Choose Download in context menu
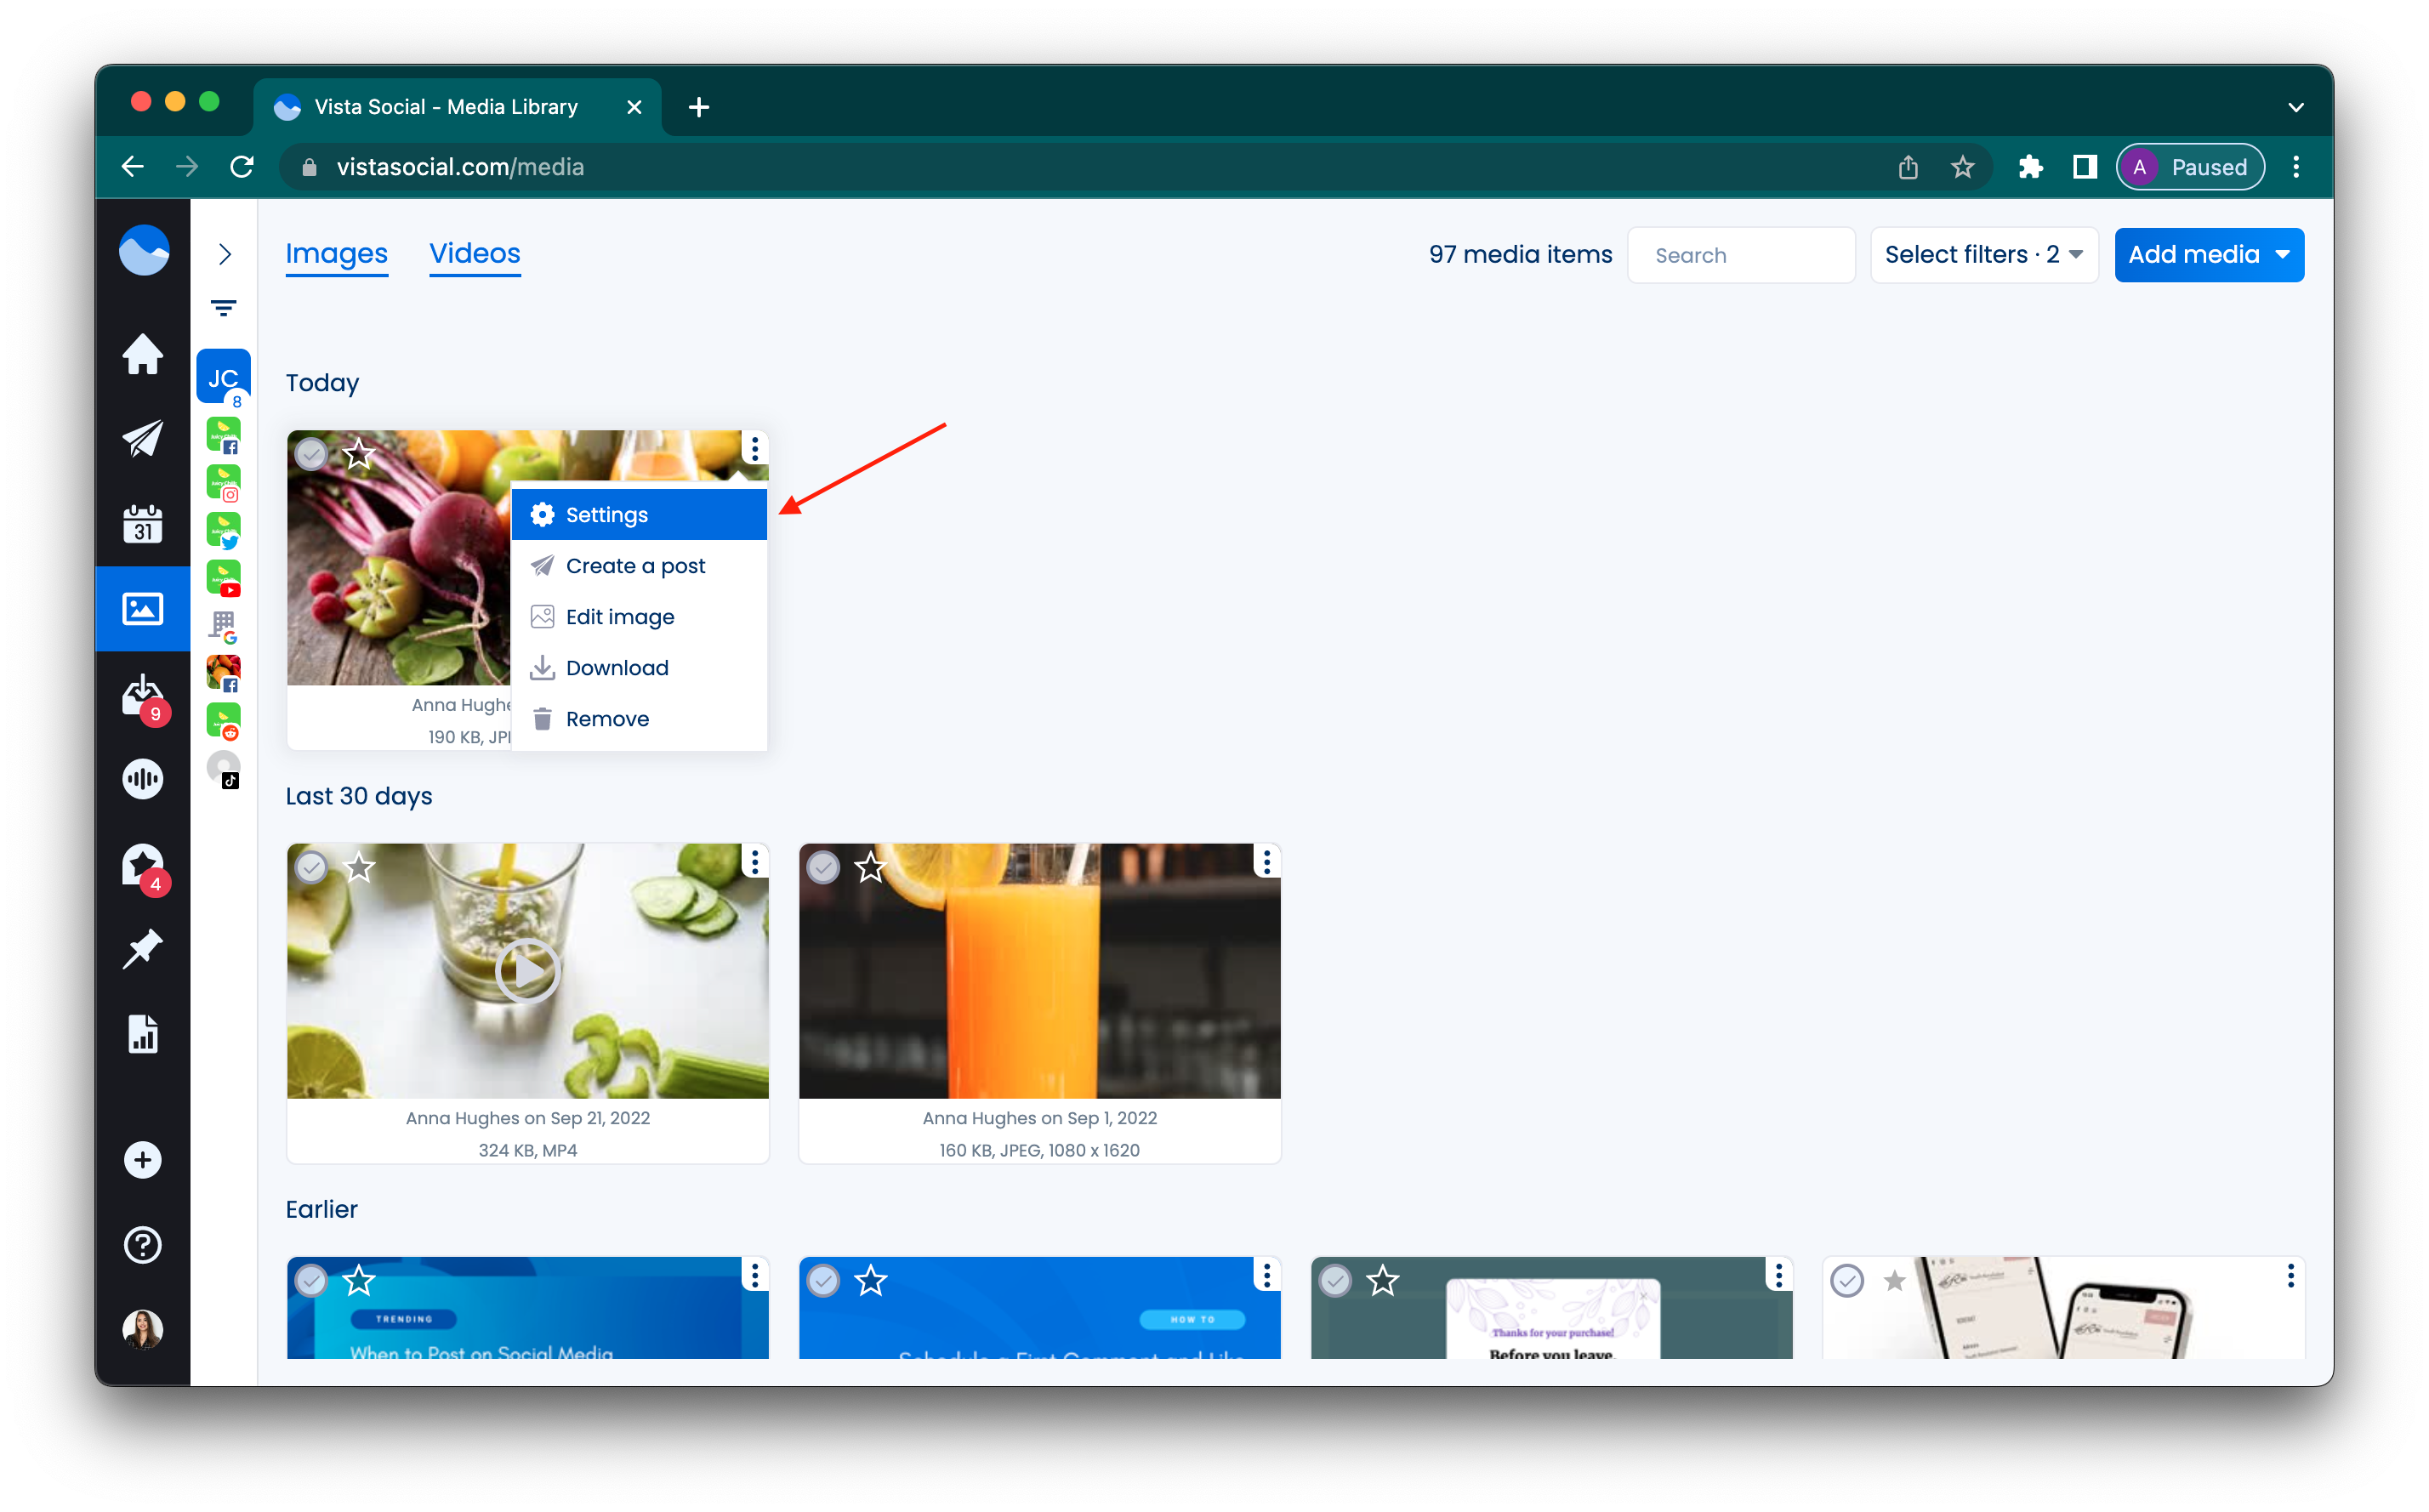This screenshot has height=1512, width=2429. point(639,668)
